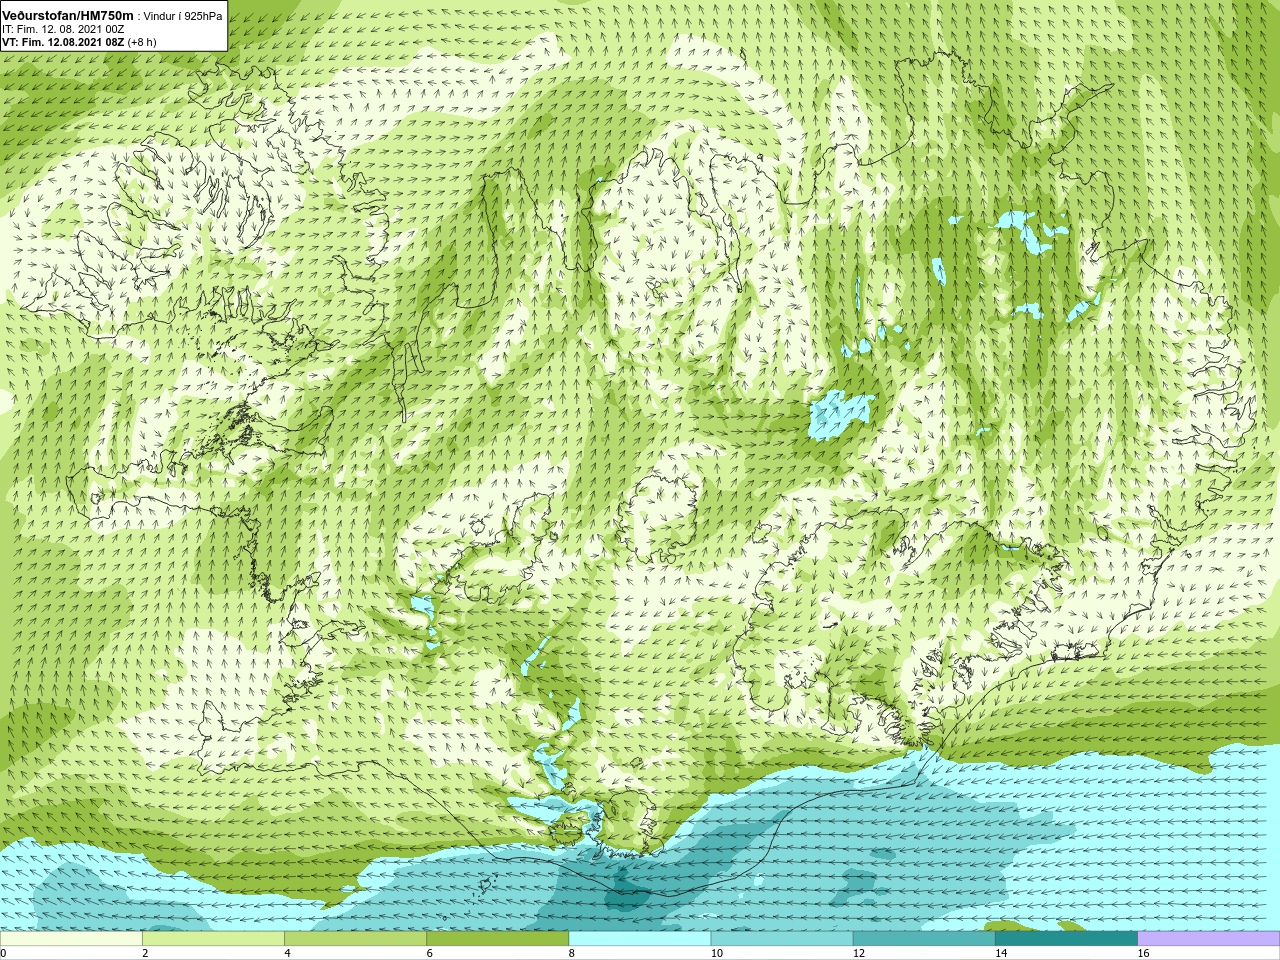This screenshot has width=1280, height=960.
Task: Pick the 8–10 light cyan legend swatch
Action: coord(640,938)
